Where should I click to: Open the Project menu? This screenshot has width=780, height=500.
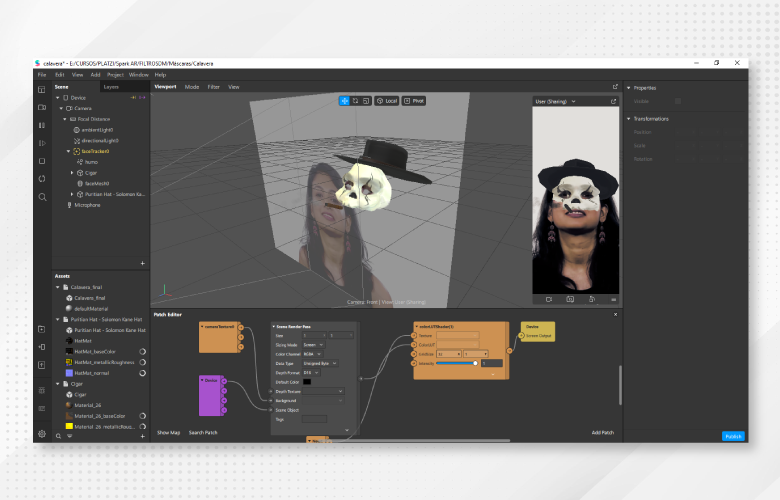pos(115,75)
